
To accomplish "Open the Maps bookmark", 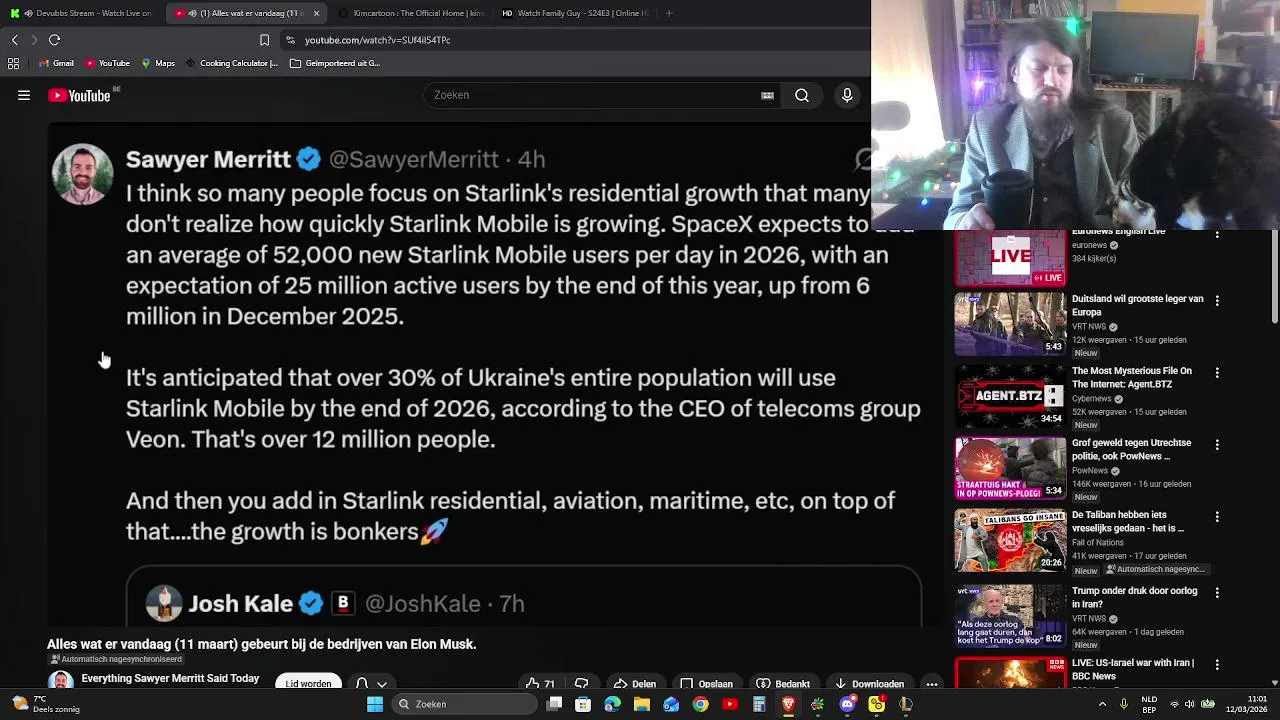I will [x=158, y=63].
